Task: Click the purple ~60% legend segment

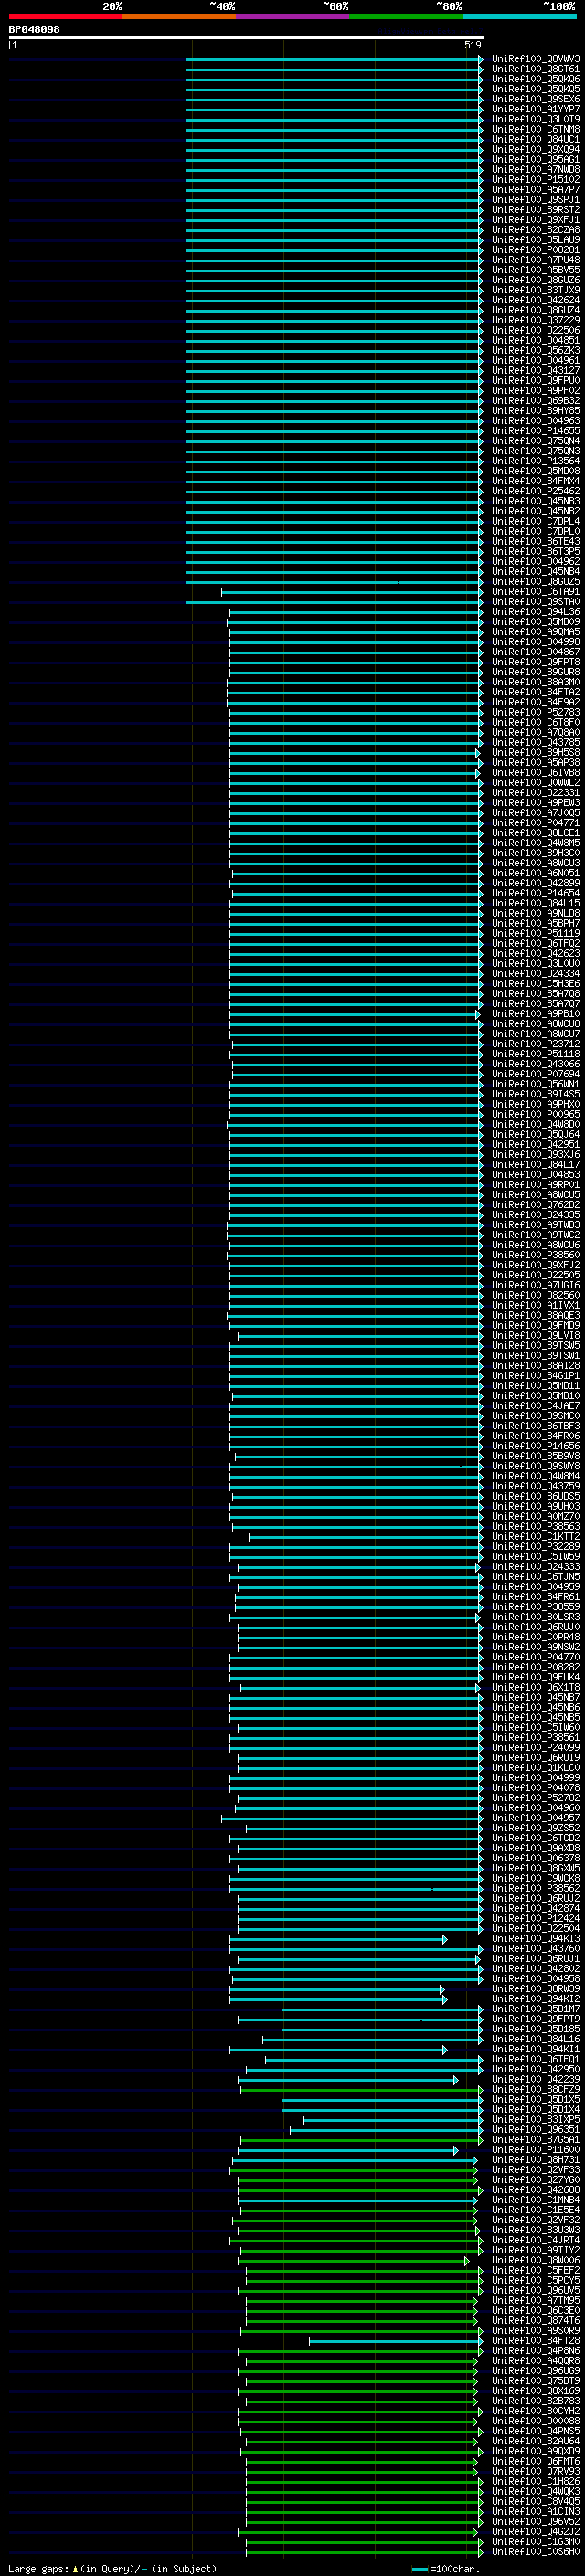Action: (292, 17)
